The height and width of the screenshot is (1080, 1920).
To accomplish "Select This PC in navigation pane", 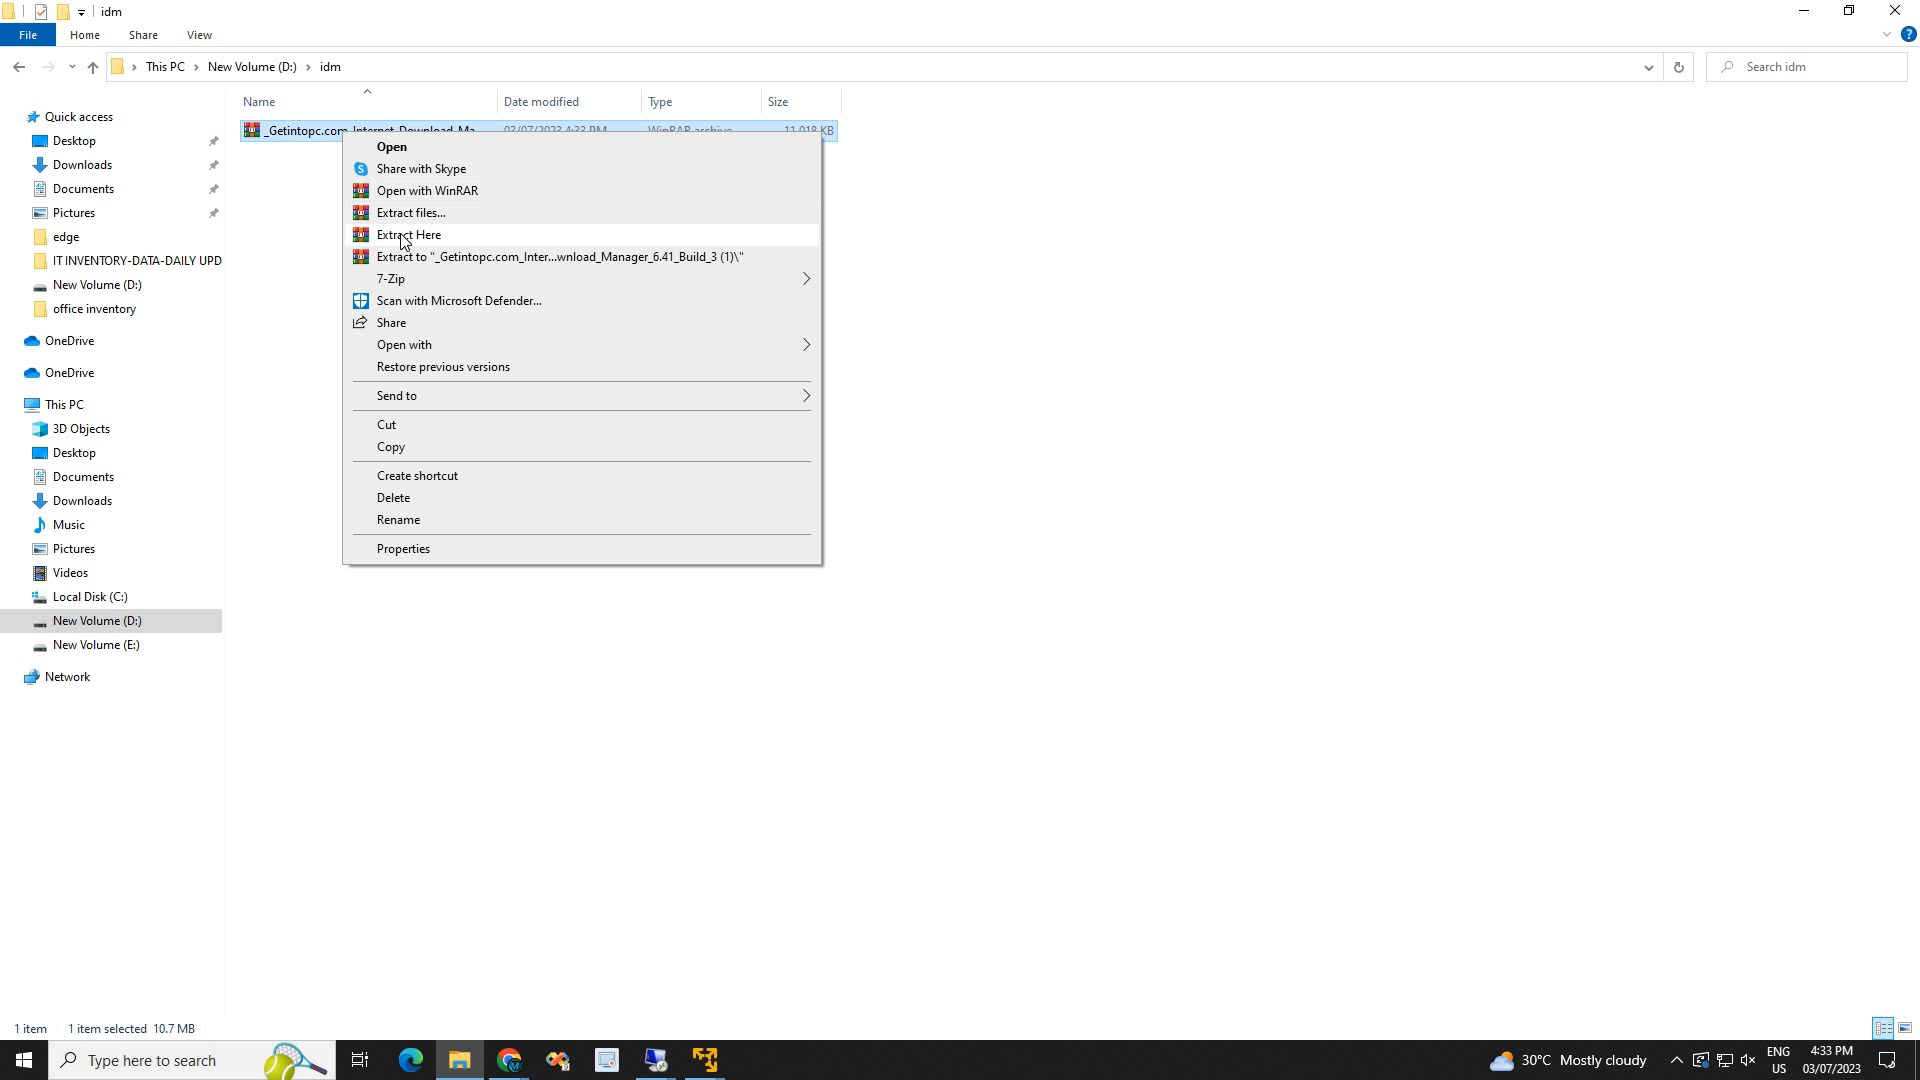I will coord(64,405).
